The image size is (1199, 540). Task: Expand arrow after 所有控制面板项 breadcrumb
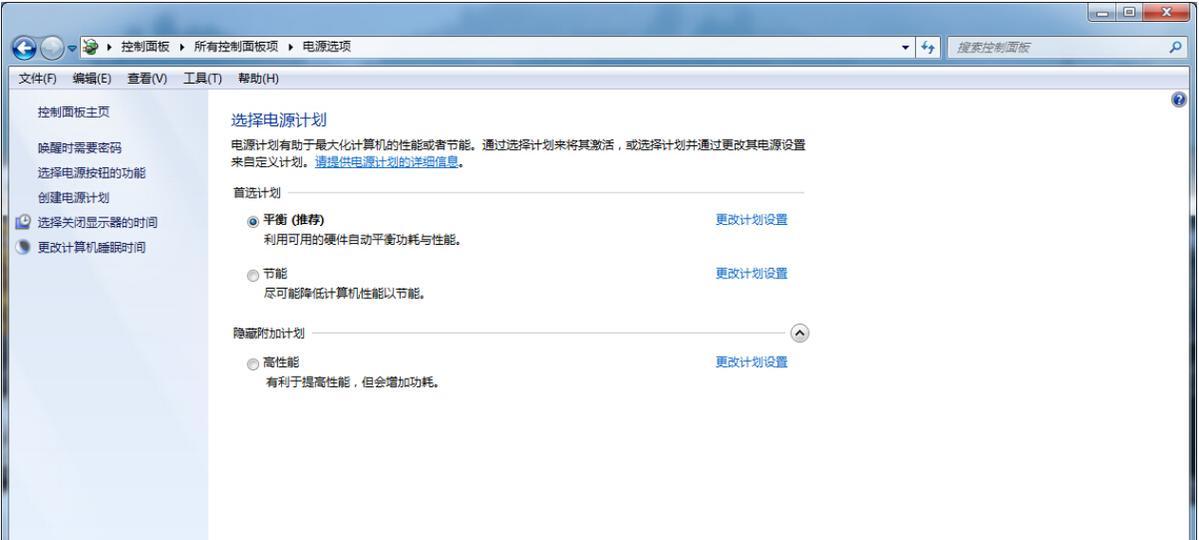pyautogui.click(x=291, y=47)
